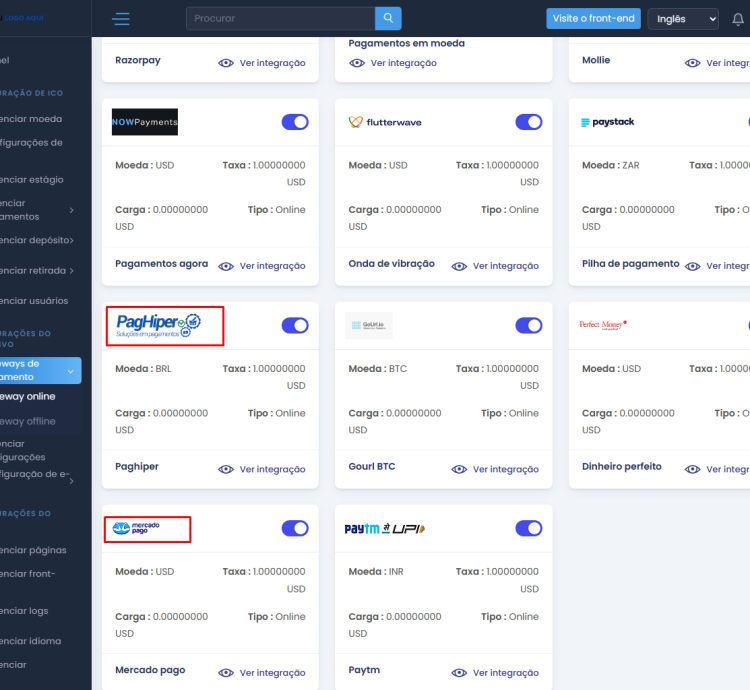Select gateway offline submenu item
The width and height of the screenshot is (750, 690).
click(x=28, y=421)
